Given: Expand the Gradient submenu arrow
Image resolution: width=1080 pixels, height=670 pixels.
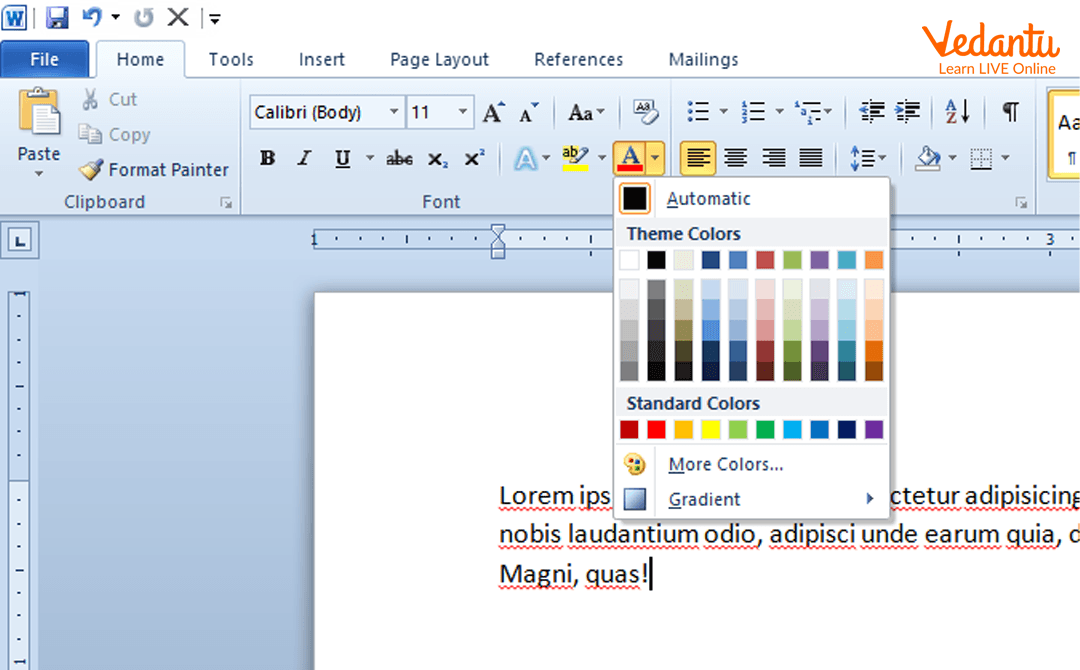Looking at the screenshot, I should tap(870, 499).
